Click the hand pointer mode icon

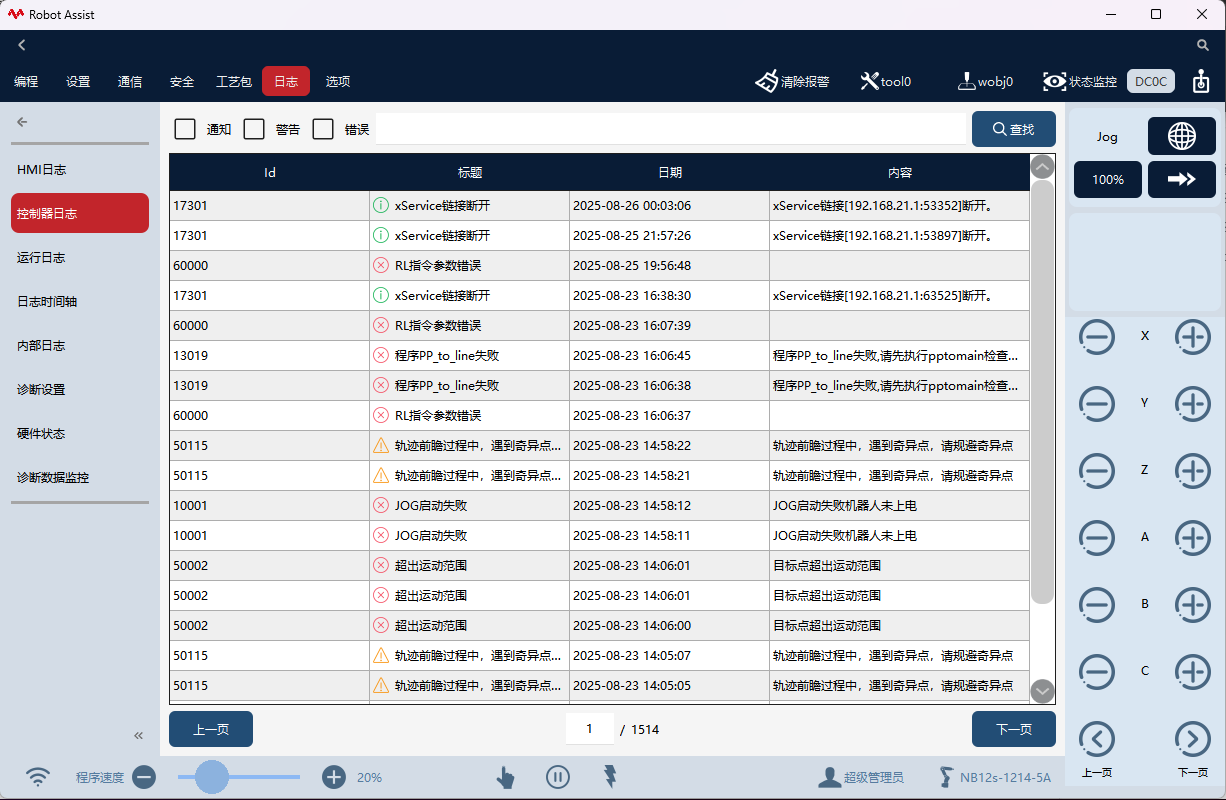[x=506, y=777]
